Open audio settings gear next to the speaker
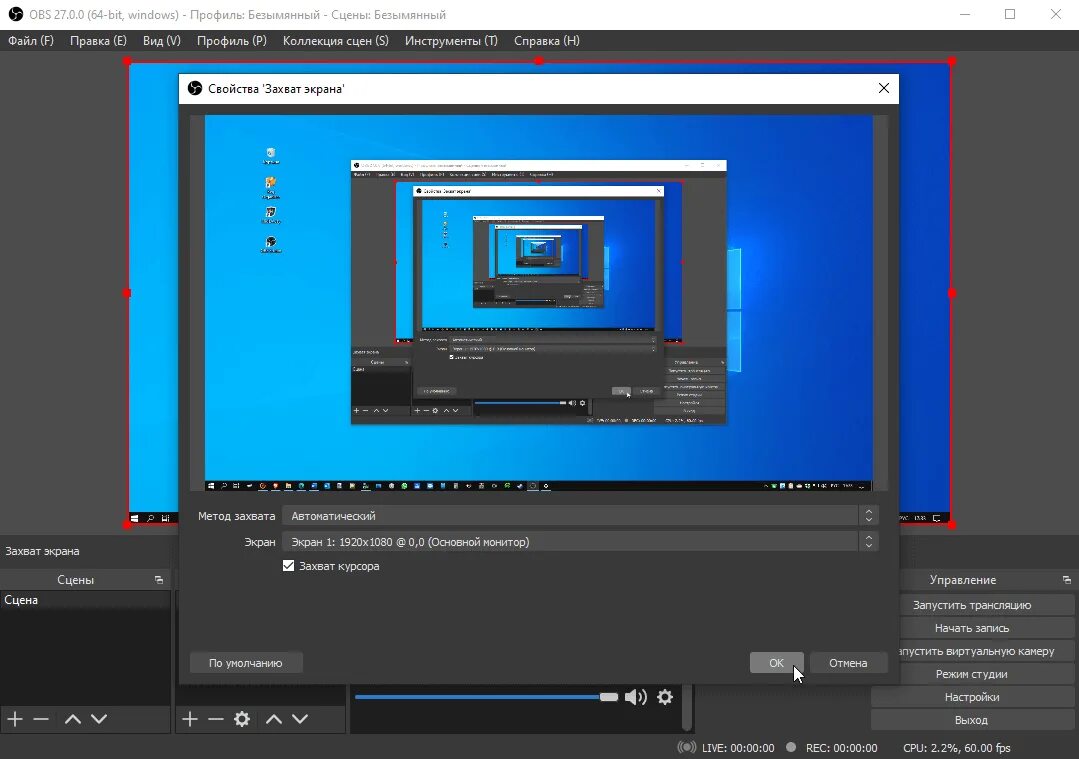Viewport: 1079px width, 759px height. pos(665,697)
